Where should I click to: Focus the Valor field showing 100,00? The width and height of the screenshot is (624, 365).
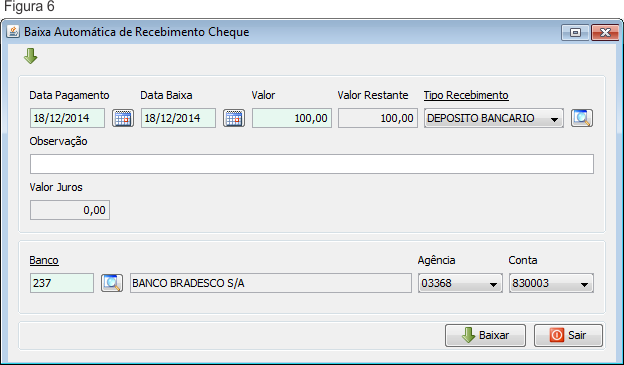(x=292, y=118)
